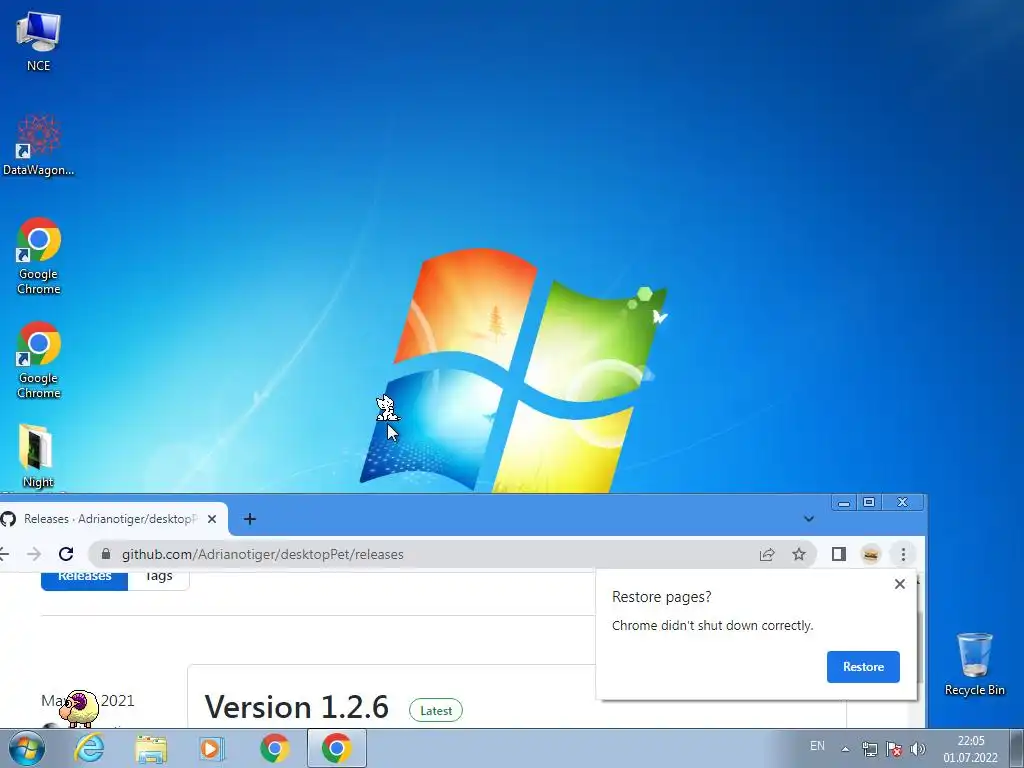Click the sheep desktop pet near taskbar
1024x768 pixels.
[78, 708]
